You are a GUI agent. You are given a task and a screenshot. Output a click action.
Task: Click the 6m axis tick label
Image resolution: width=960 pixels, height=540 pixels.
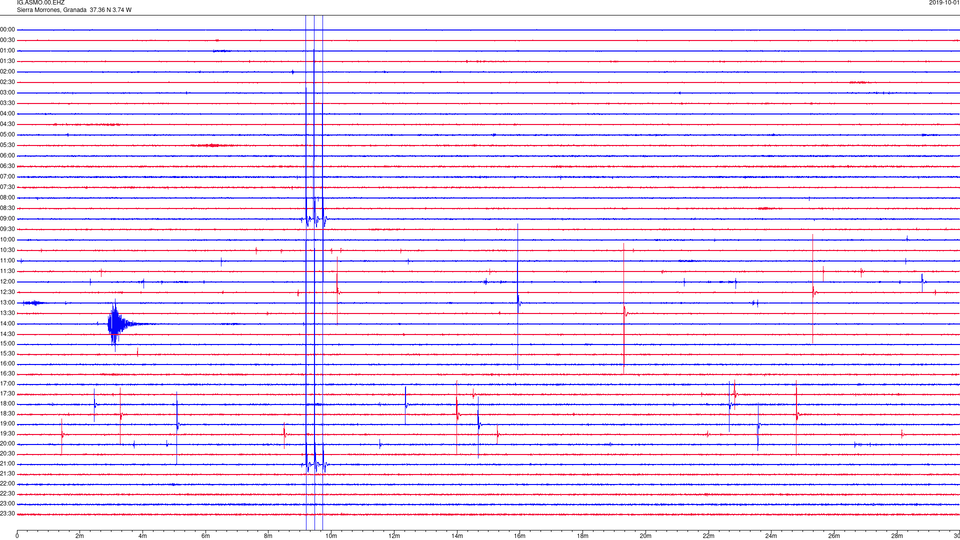pyautogui.click(x=205, y=536)
